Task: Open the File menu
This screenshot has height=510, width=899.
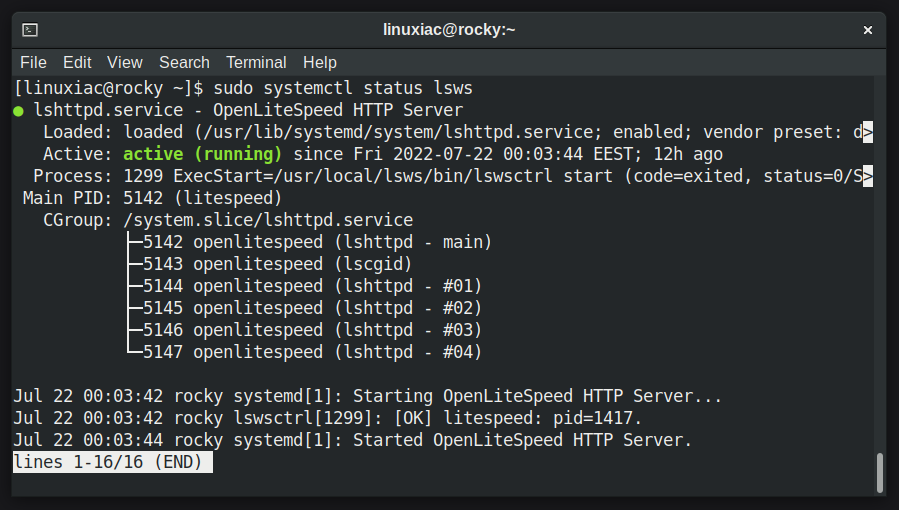Action: (x=33, y=62)
